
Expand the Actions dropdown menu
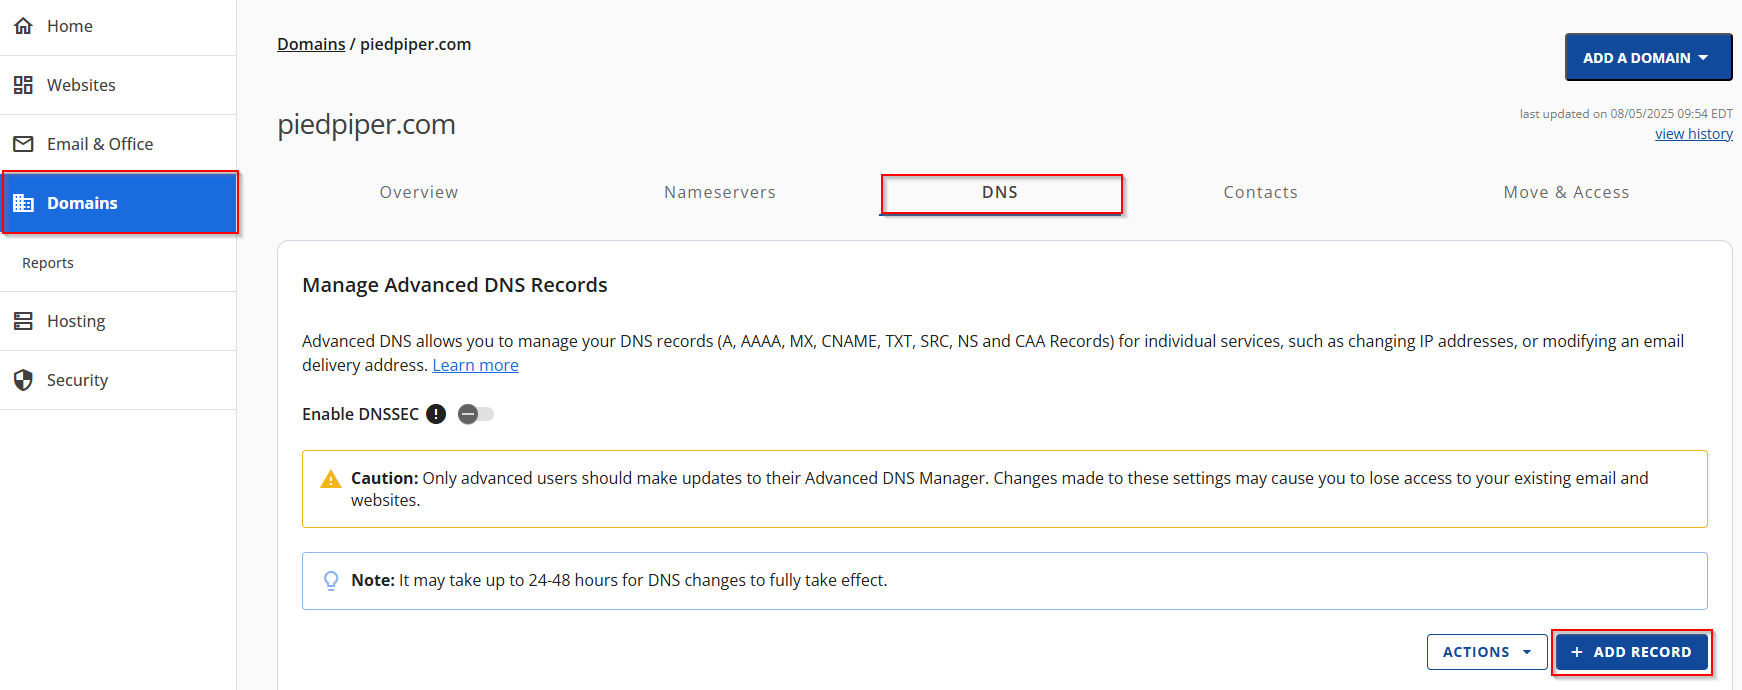pyautogui.click(x=1486, y=652)
